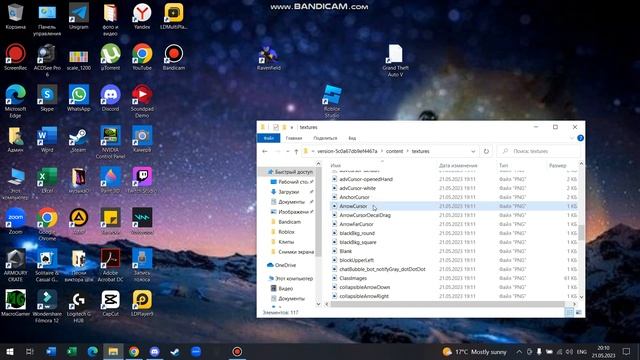The image size is (640, 360).
Task: Open Logitech G HUB shortcut
Action: [78, 306]
